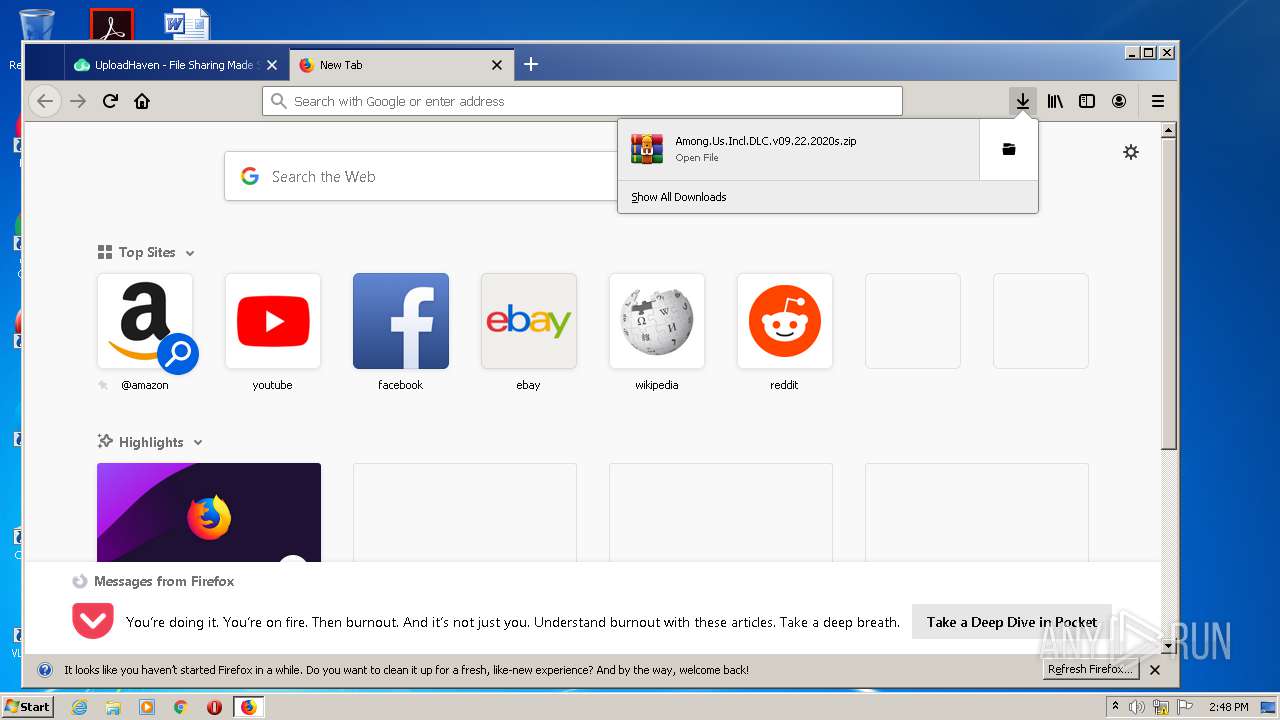Click the vertical page scrollbar thumb
The width and height of the screenshot is (1280, 720).
click(x=1169, y=293)
